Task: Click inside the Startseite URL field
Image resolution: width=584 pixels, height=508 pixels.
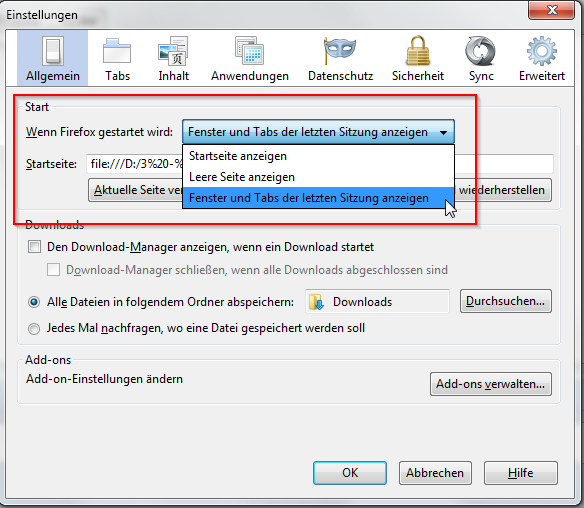Action: [134, 164]
